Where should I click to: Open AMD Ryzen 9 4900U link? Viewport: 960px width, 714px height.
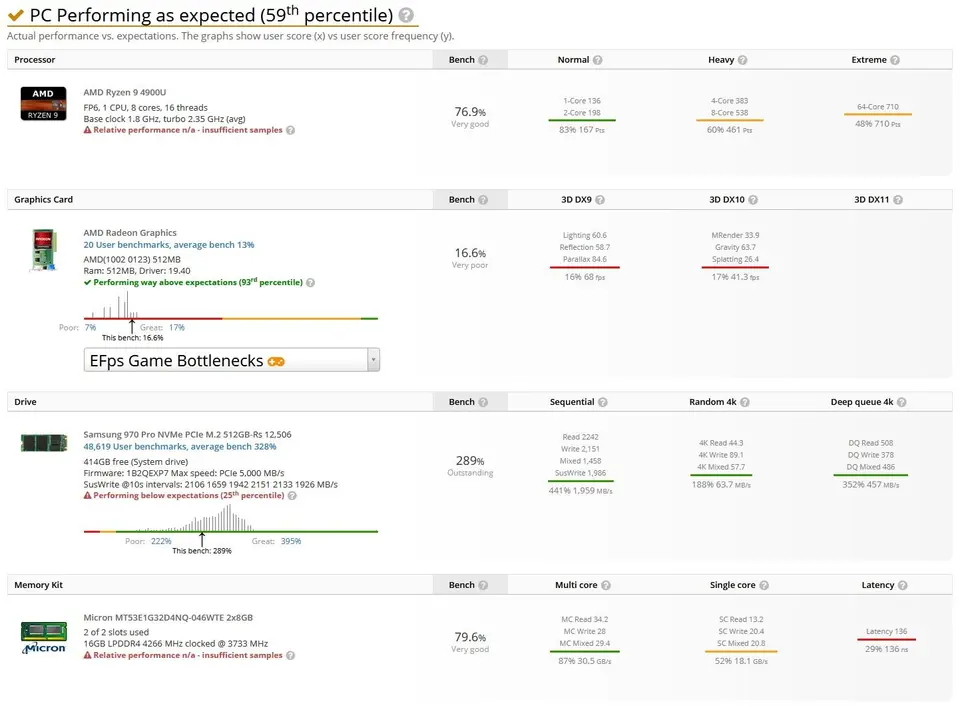(125, 93)
